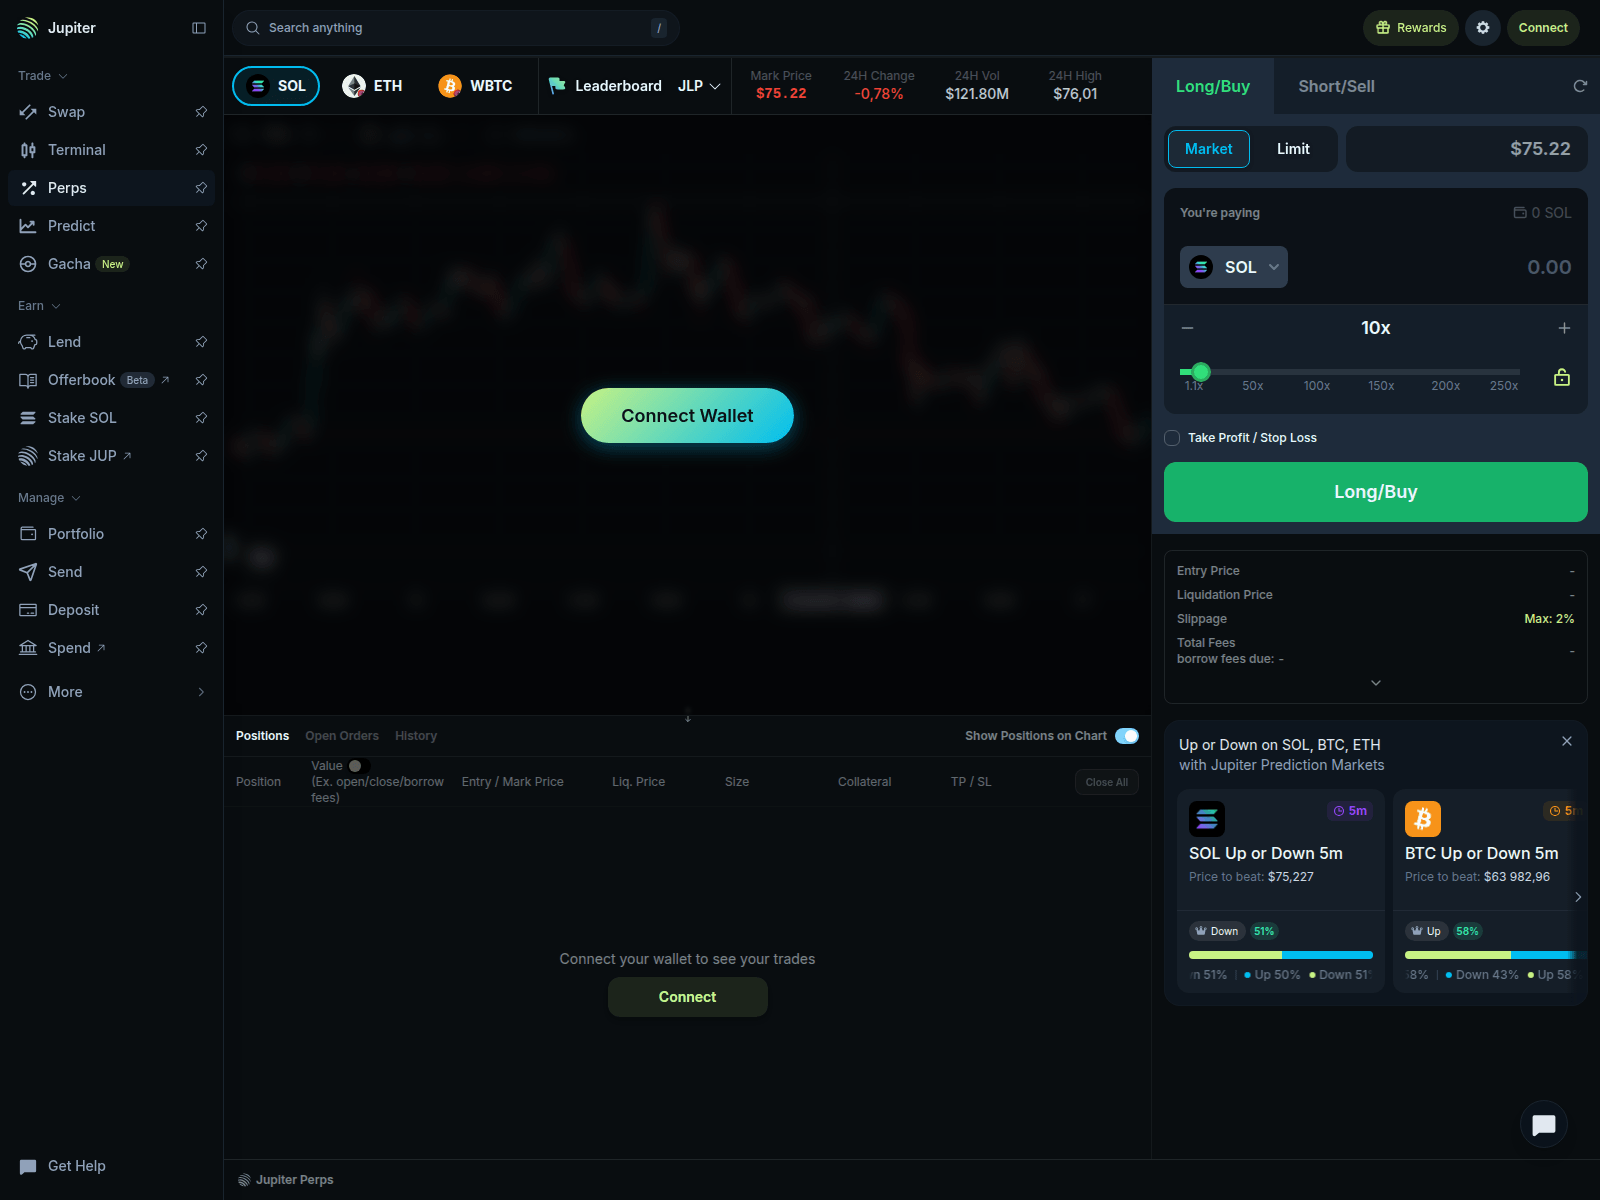
Task: Collapse the Manage section
Action: click(x=50, y=498)
